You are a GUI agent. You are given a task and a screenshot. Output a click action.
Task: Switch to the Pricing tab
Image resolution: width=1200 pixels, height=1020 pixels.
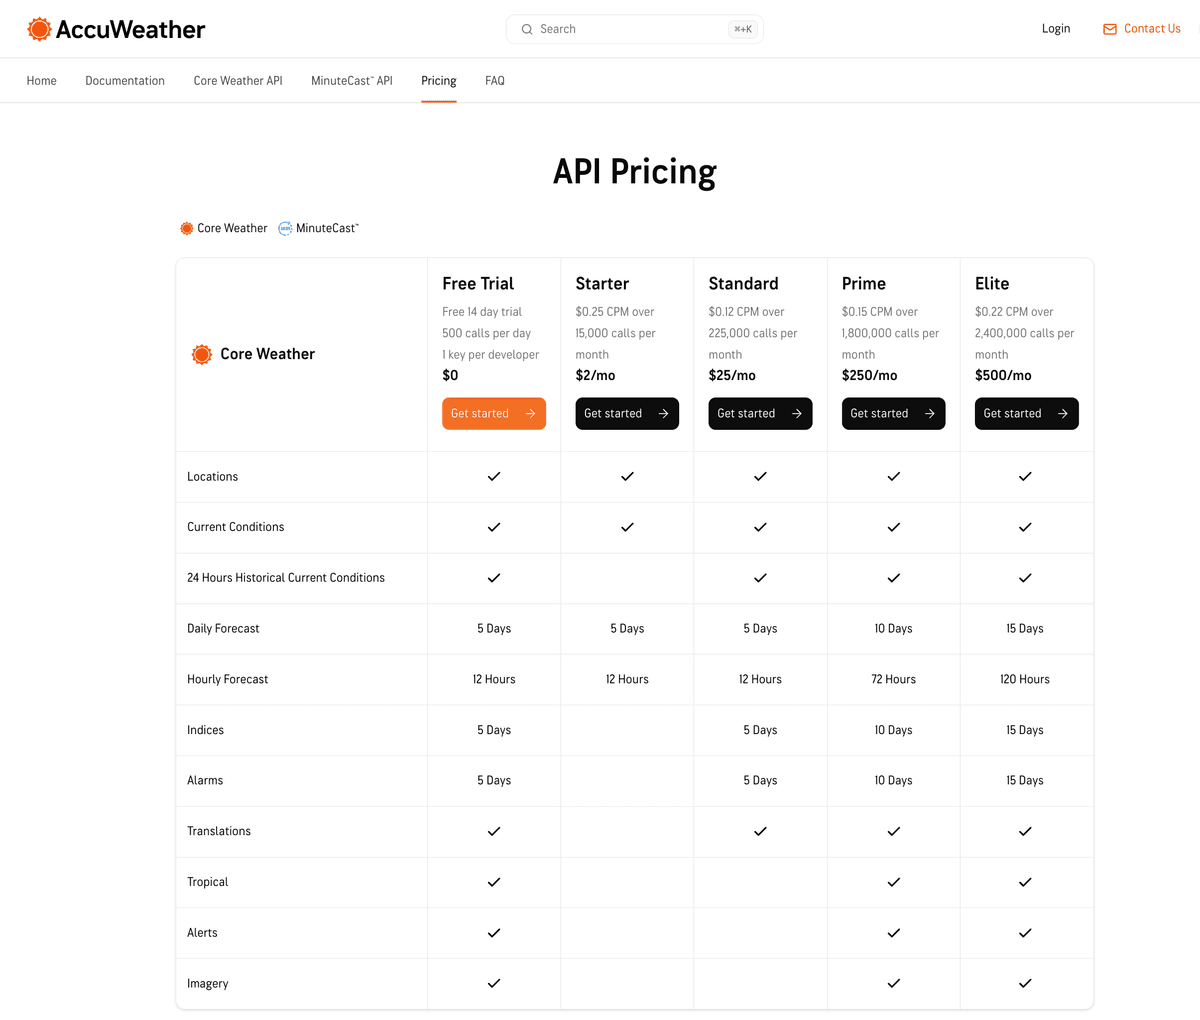pos(438,80)
